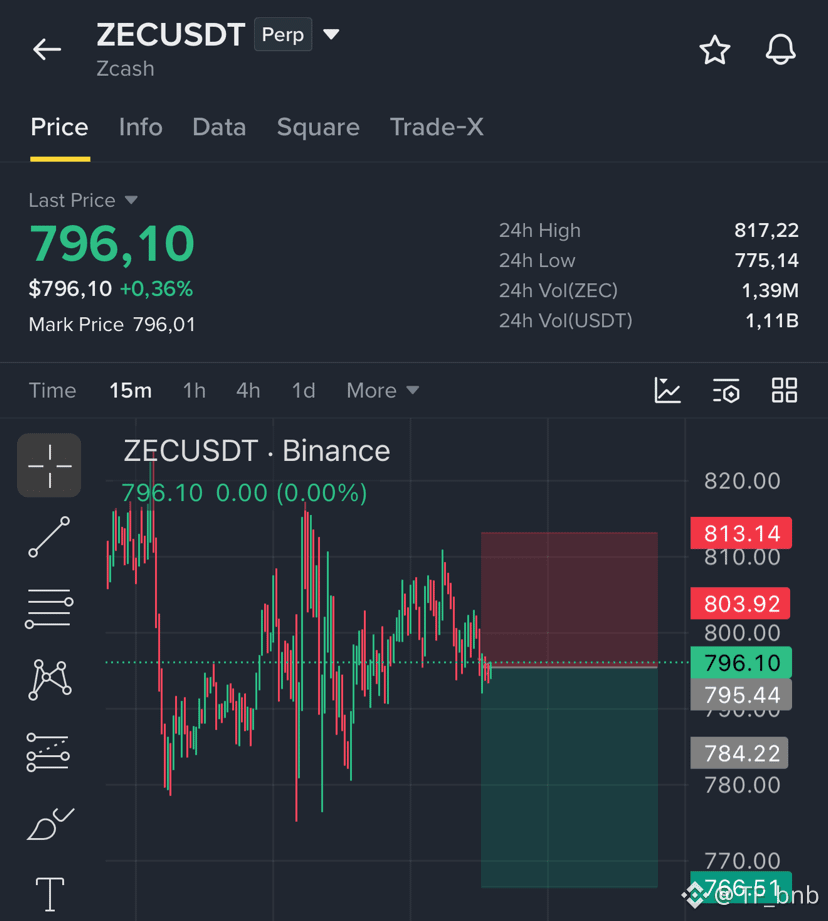Click the Perp contract badge
828x921 pixels.
(282, 35)
